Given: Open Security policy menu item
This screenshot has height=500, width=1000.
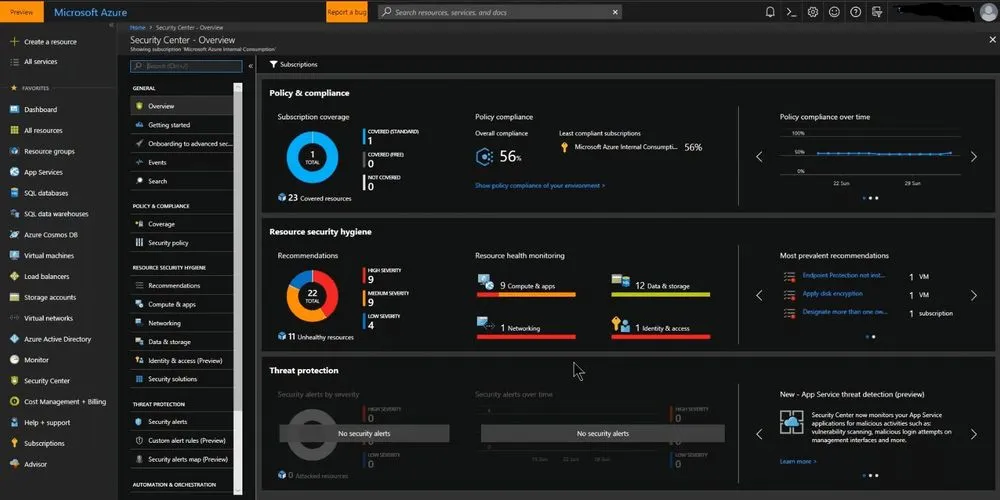Looking at the screenshot, I should (182, 243).
